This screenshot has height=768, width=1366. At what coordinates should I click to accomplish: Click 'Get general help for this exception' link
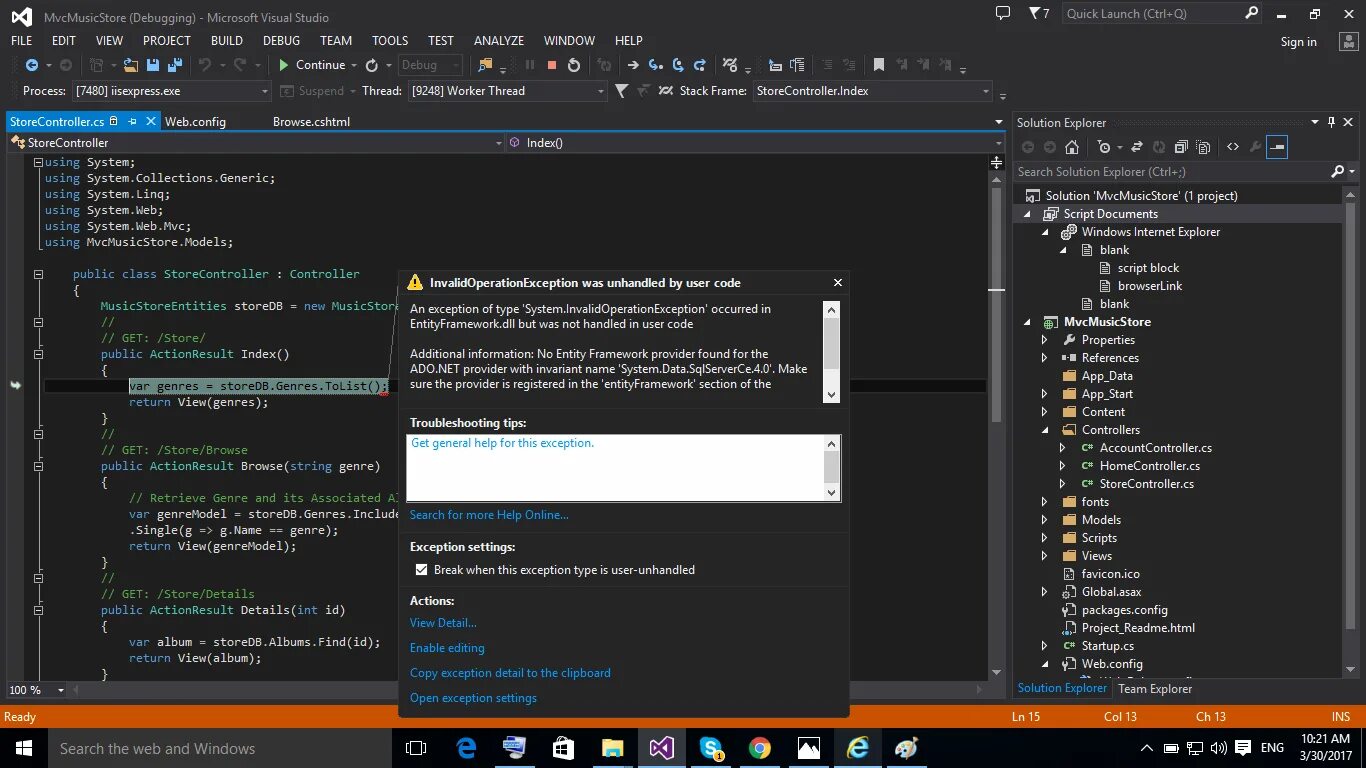click(x=502, y=443)
